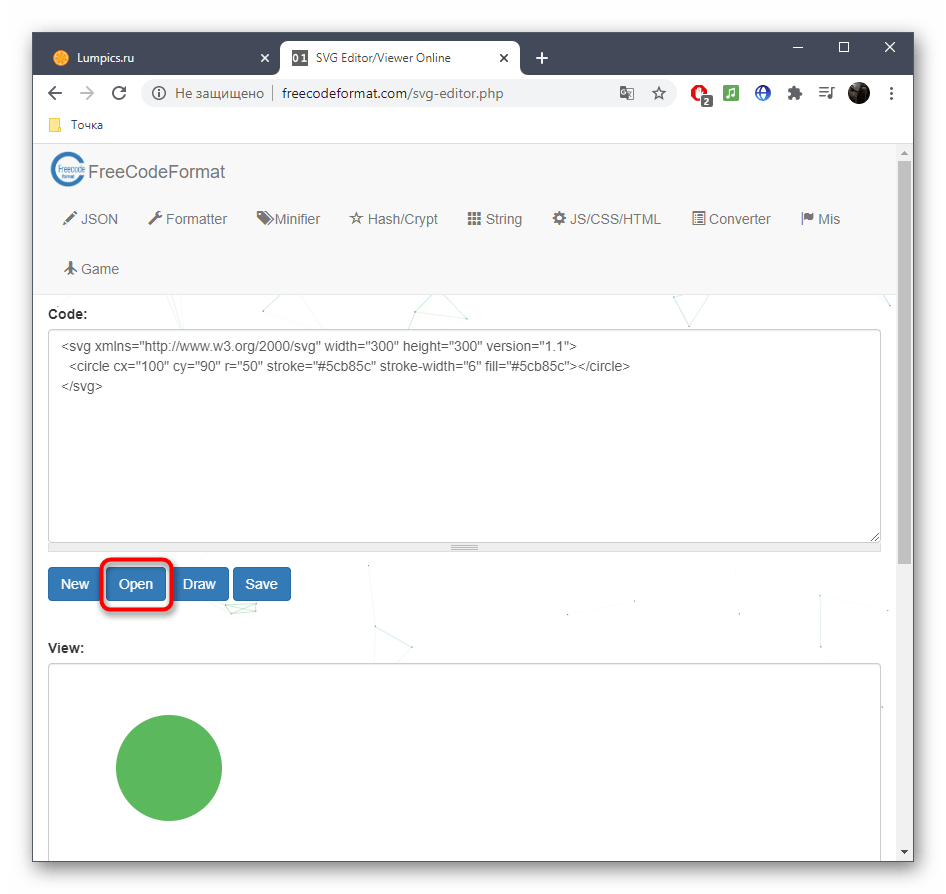The height and width of the screenshot is (894, 946).
Task: Open the JSON menu
Action: point(90,219)
